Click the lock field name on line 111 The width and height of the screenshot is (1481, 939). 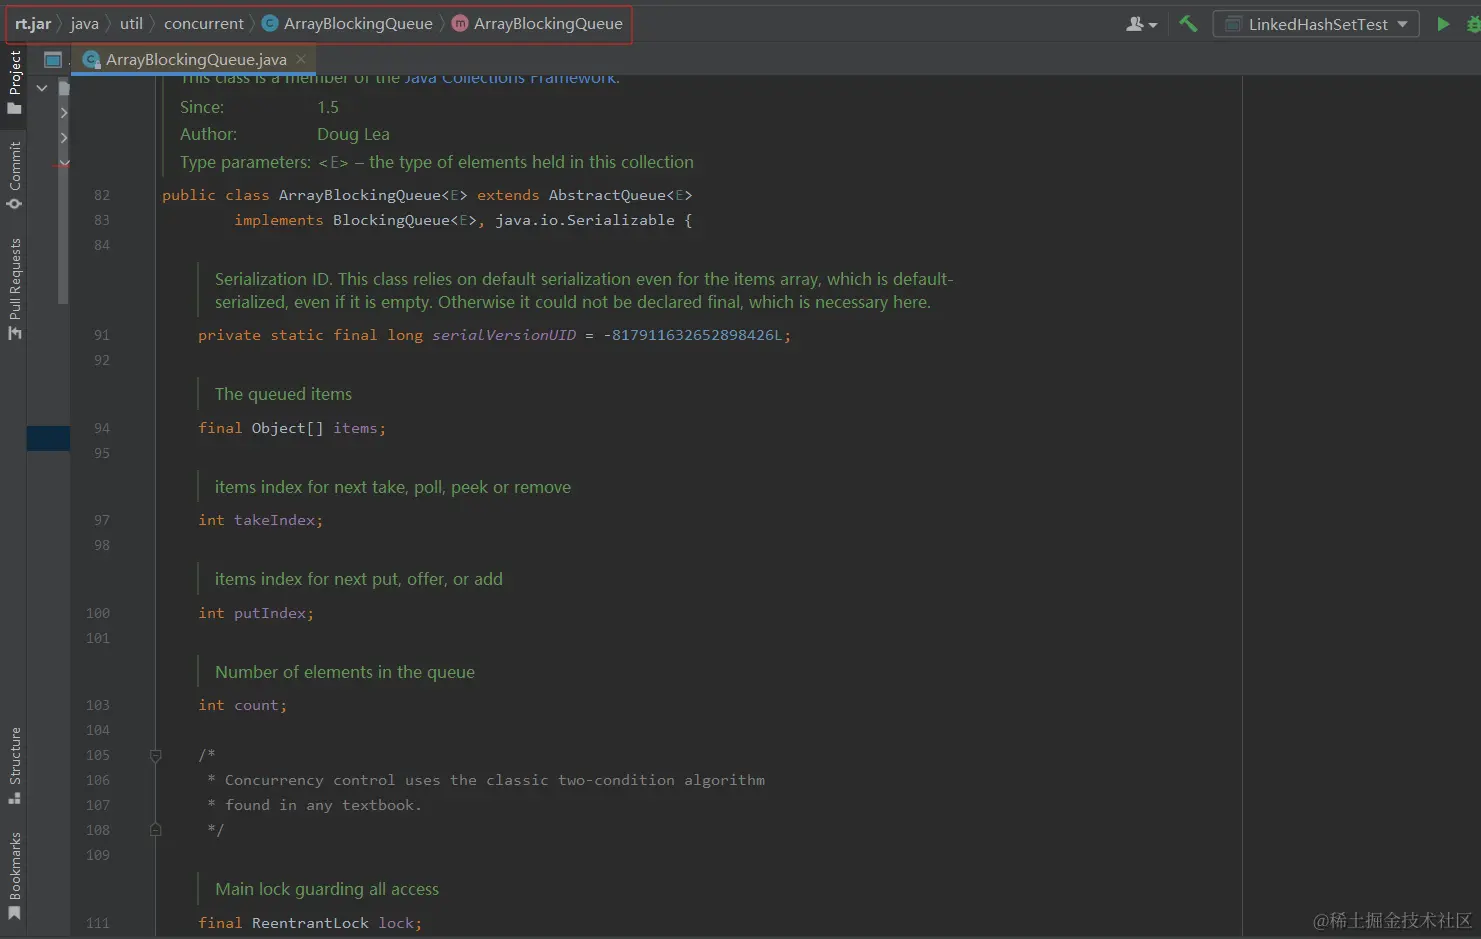coord(396,923)
